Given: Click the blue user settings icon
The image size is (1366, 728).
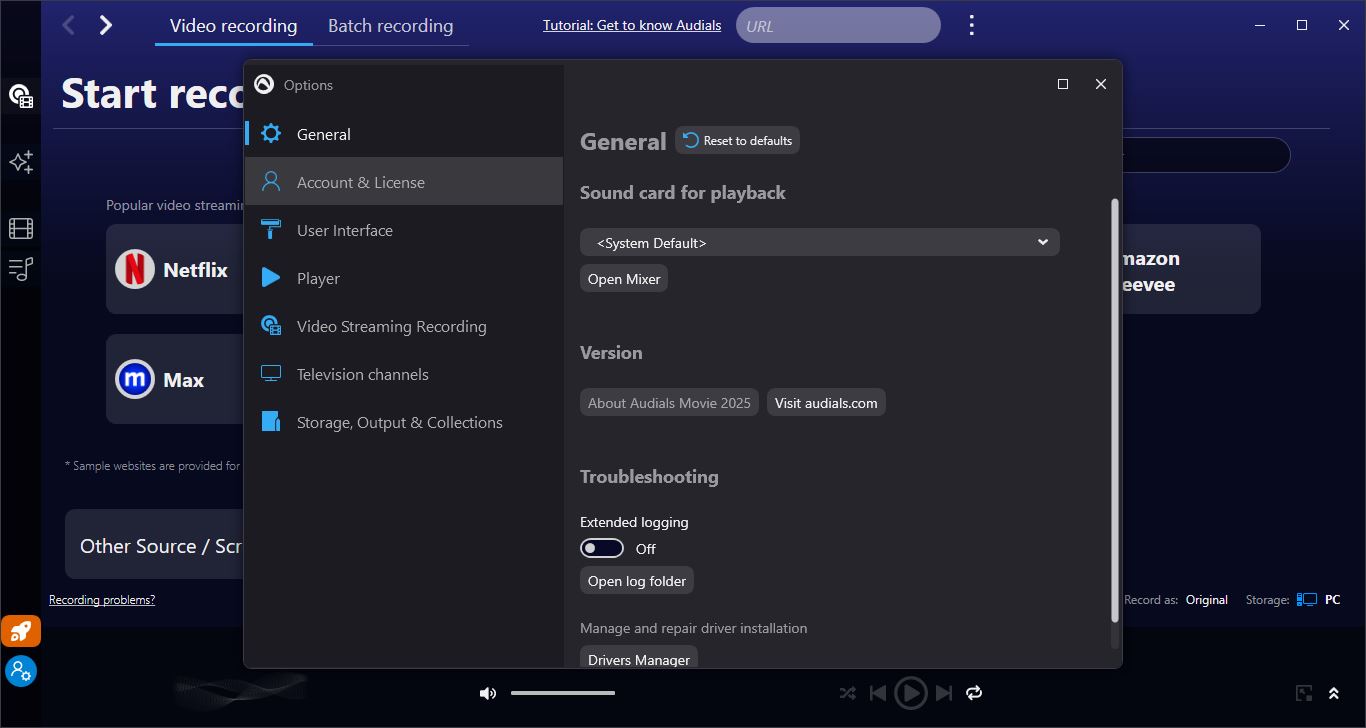Looking at the screenshot, I should (21, 670).
